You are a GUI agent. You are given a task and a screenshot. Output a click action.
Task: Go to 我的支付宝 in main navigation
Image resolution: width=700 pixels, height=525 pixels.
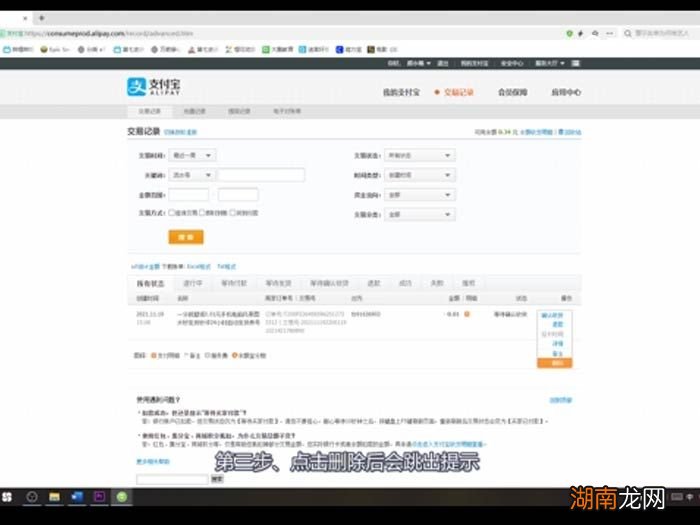(x=401, y=92)
